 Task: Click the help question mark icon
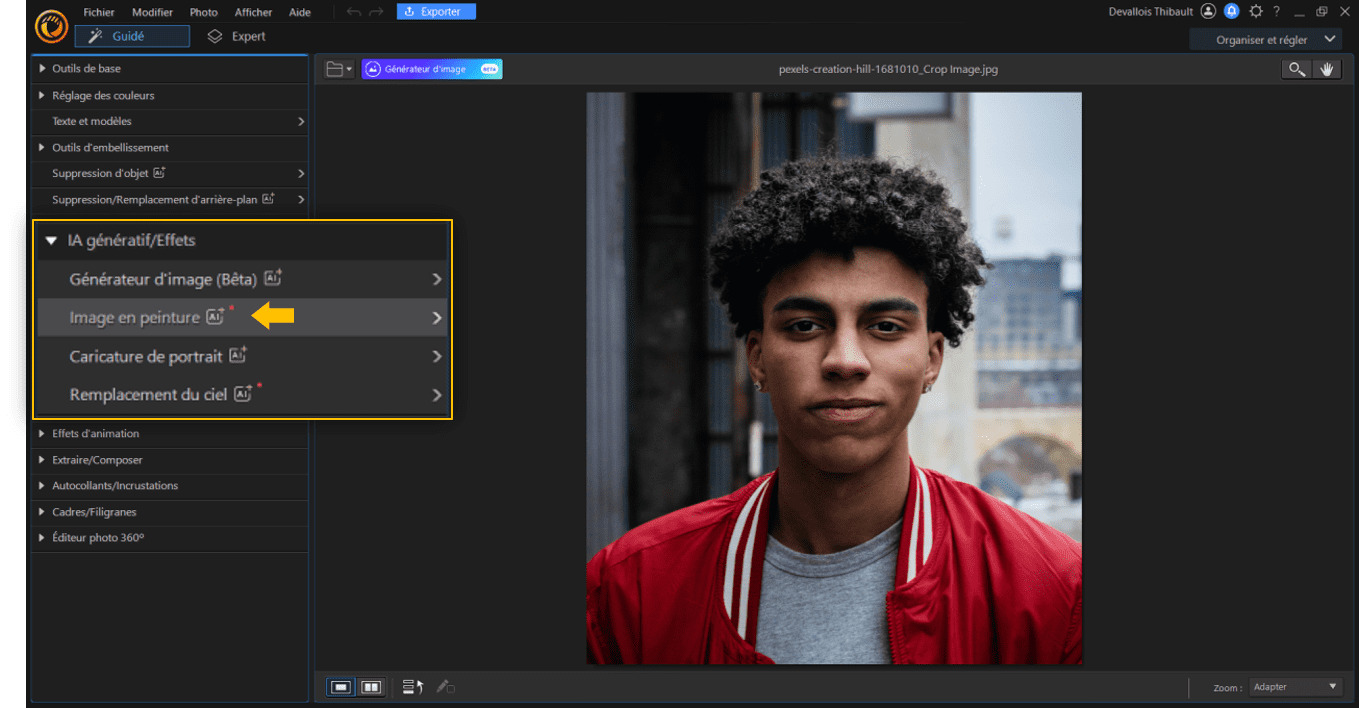1277,12
